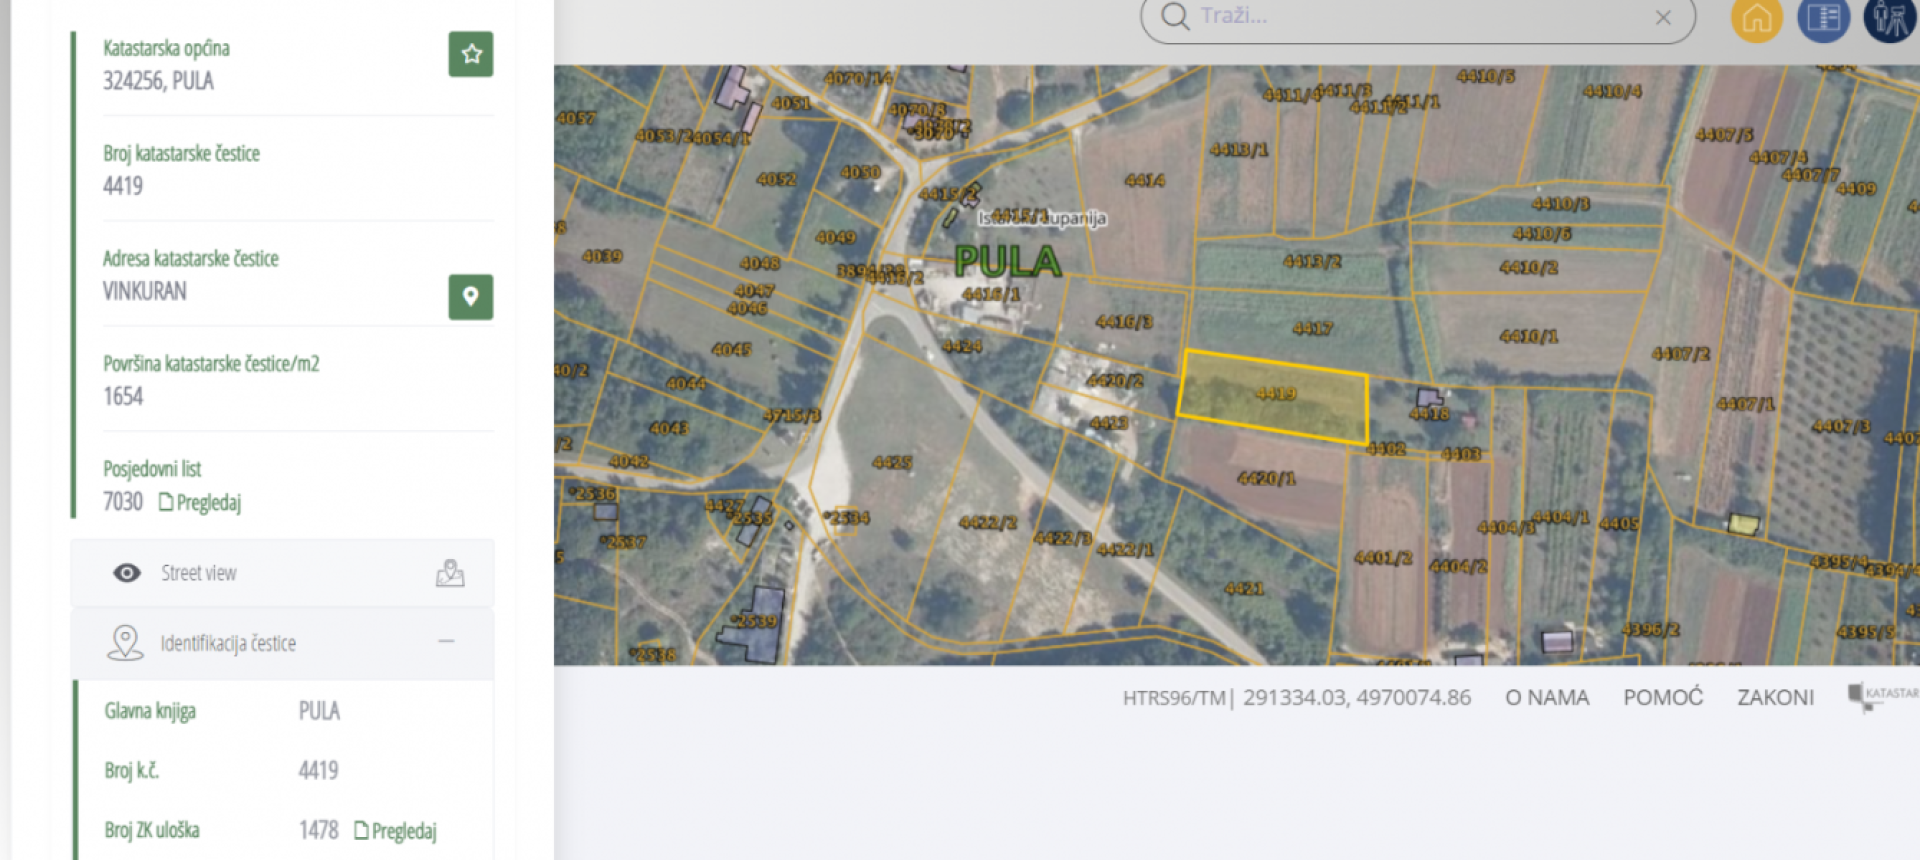Open the POMOĆ menu item
Image resolution: width=1920 pixels, height=860 pixels.
[1663, 697]
